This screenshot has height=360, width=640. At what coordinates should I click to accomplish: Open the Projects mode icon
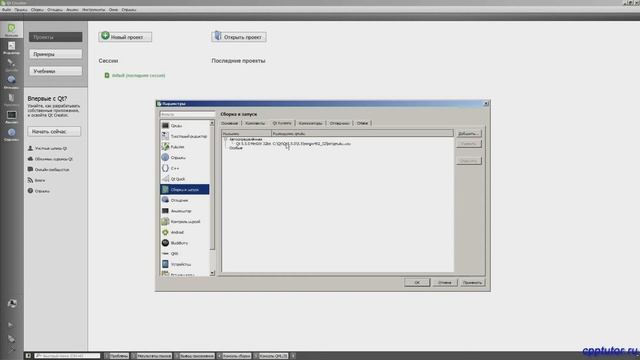click(x=11, y=99)
